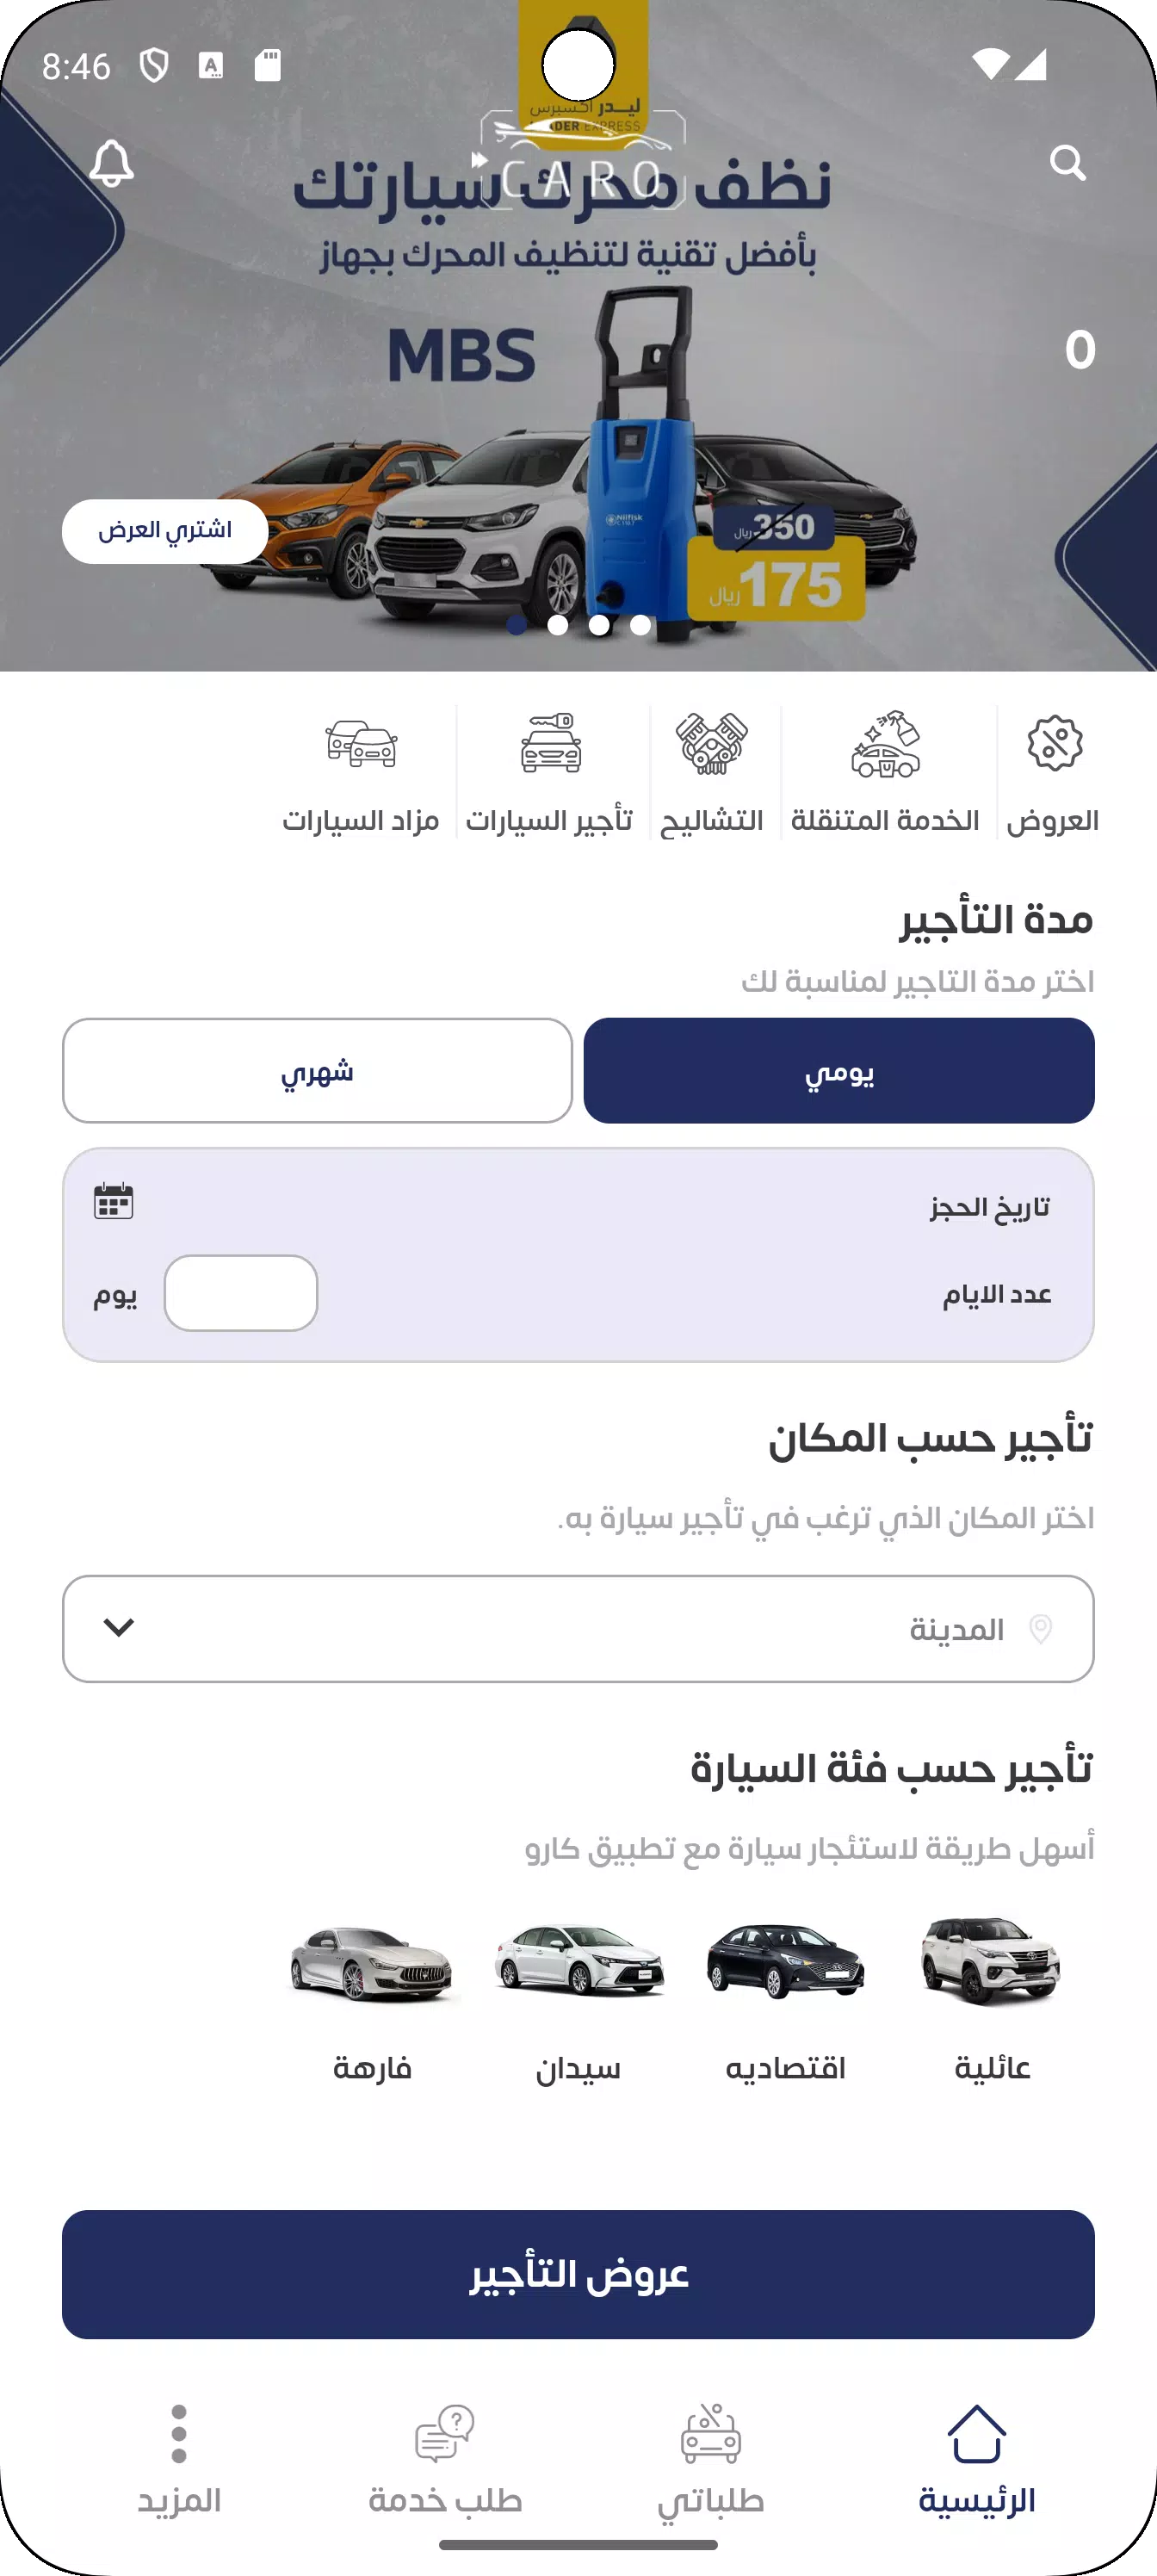The image size is (1157, 2576).
Task: Open calendar icon for تاريخ الحجز
Action: tap(113, 1201)
